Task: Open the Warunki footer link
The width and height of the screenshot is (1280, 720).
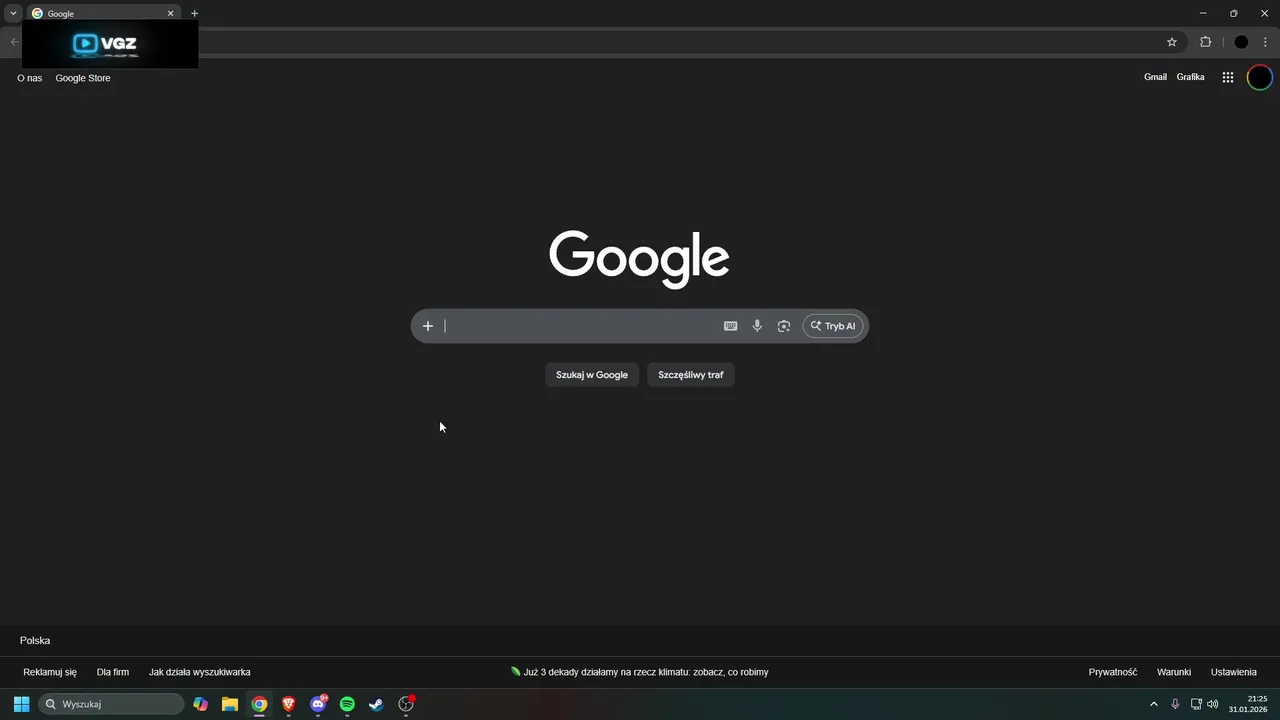Action: point(1174,672)
